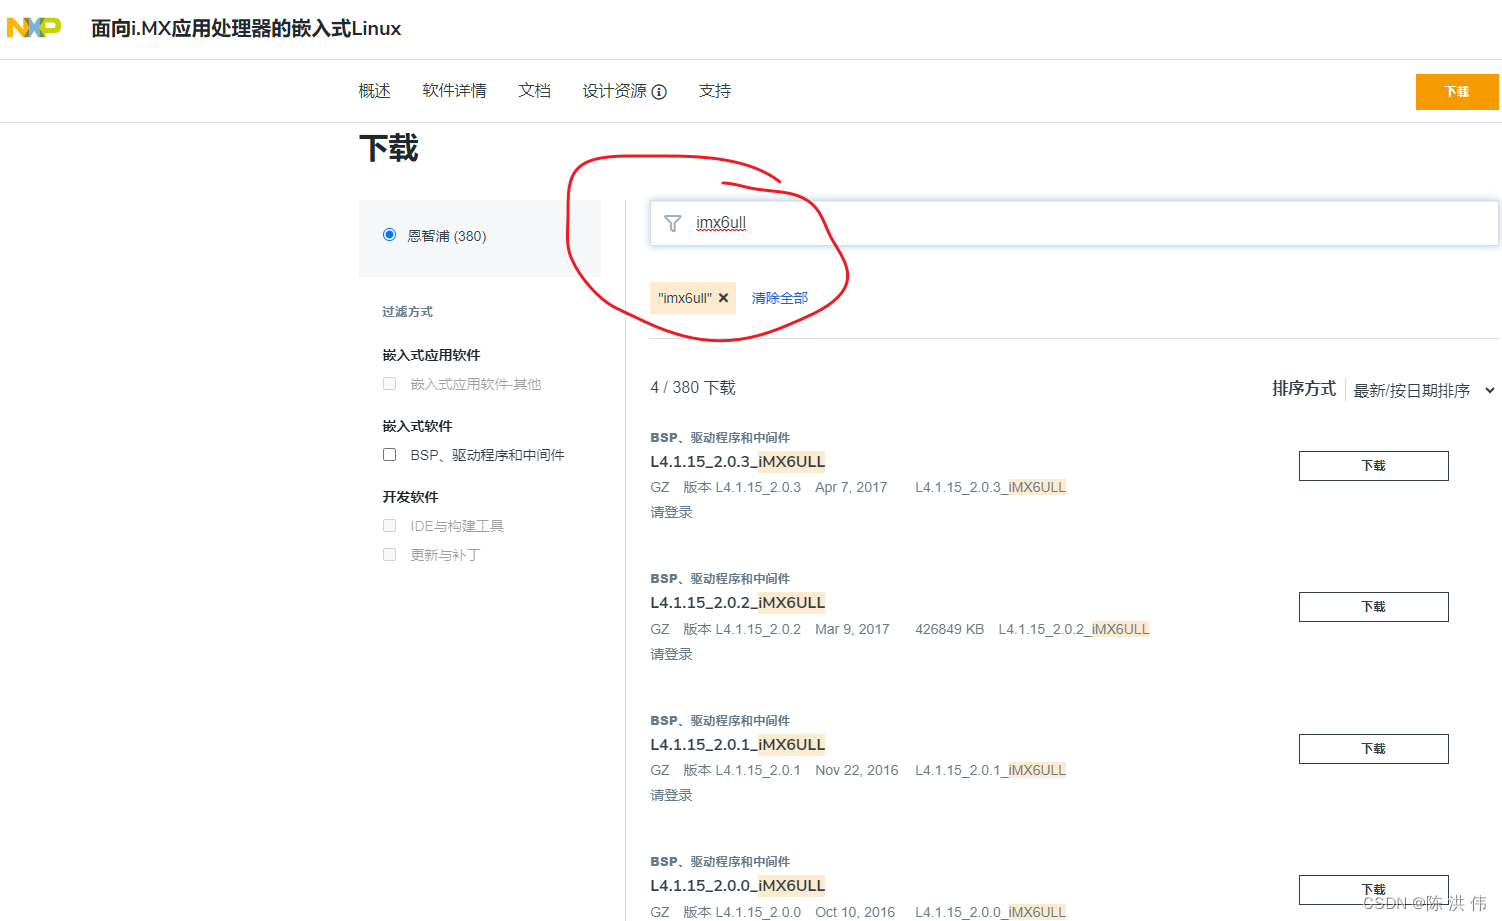This screenshot has height=921, width=1502.
Task: Open the L4.1.15_2.0.0_iMX6ULL title link
Action: click(738, 886)
